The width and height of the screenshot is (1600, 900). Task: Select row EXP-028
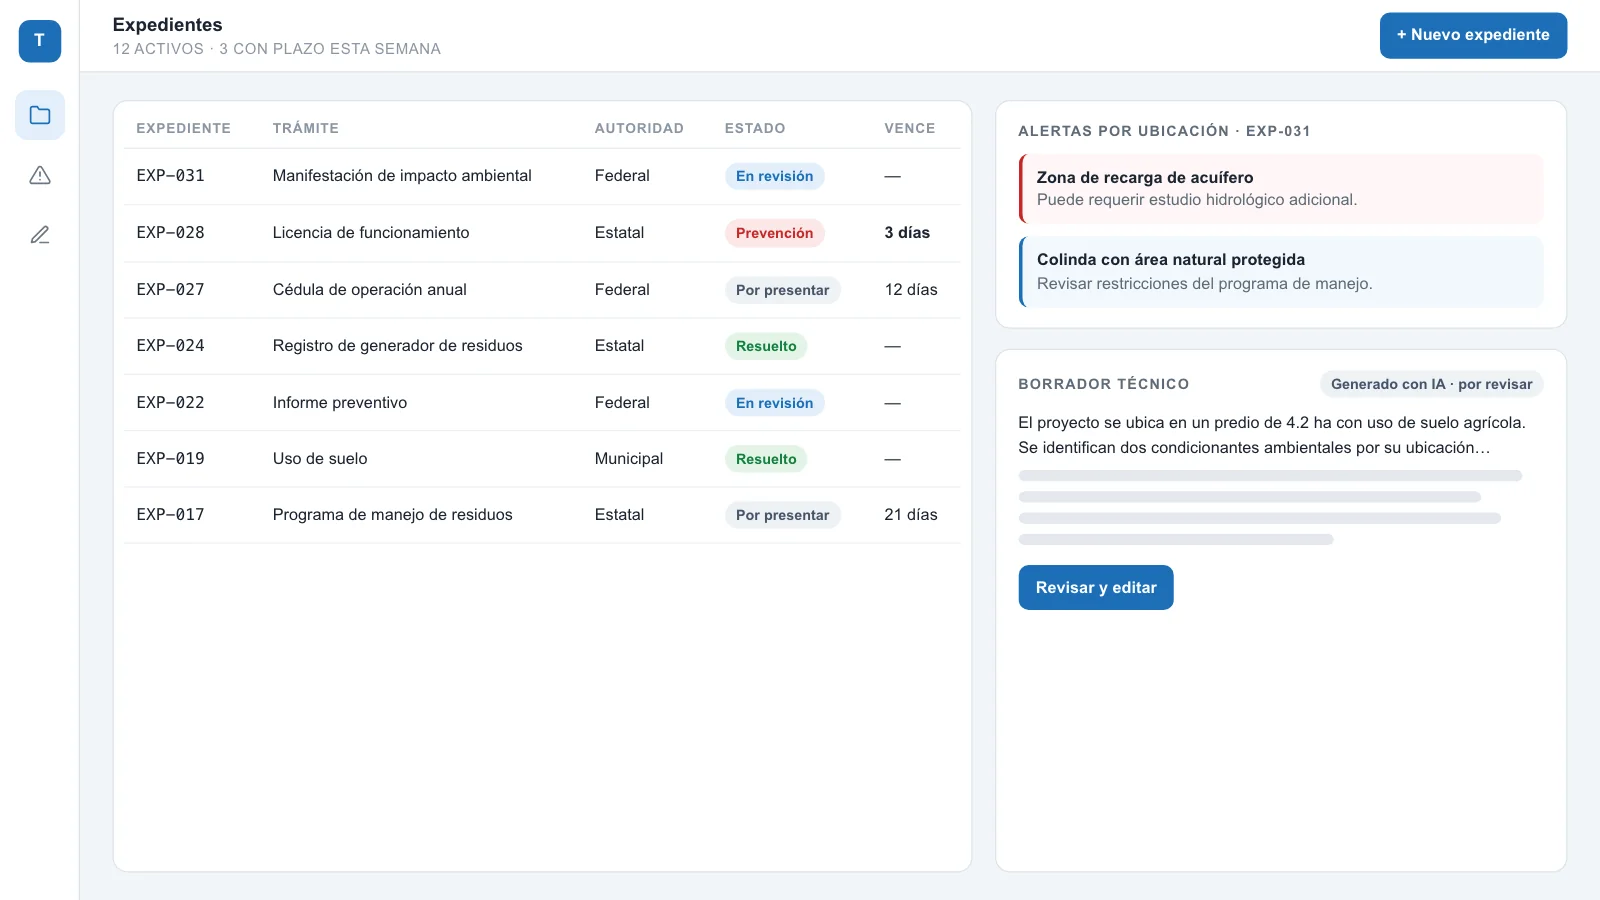point(542,233)
